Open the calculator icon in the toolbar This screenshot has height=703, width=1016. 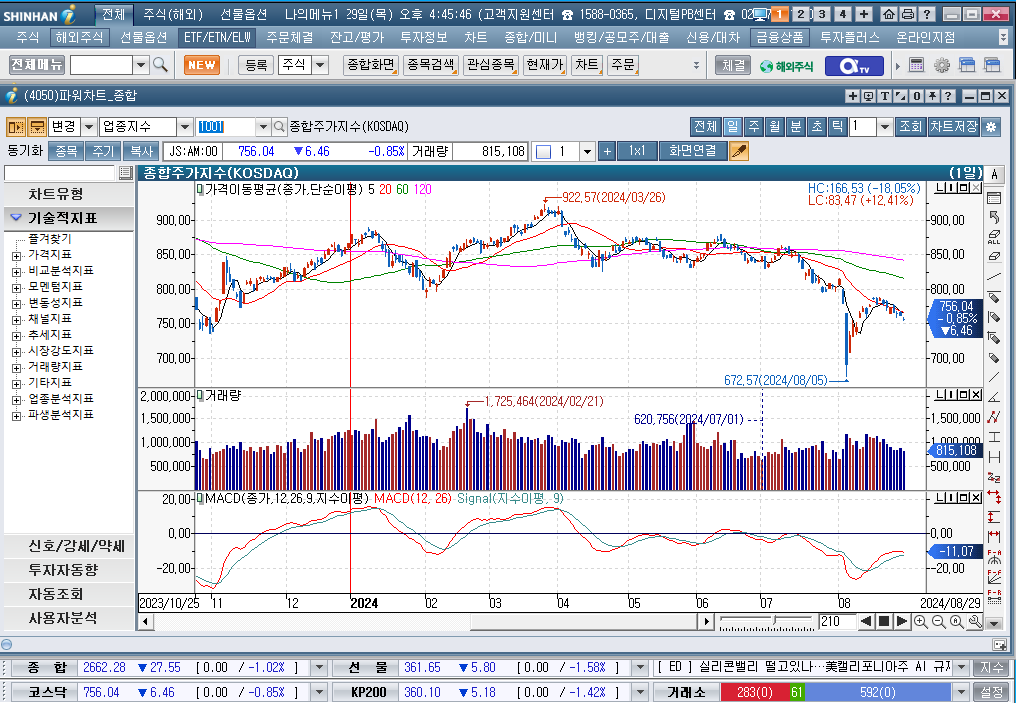tap(916, 65)
